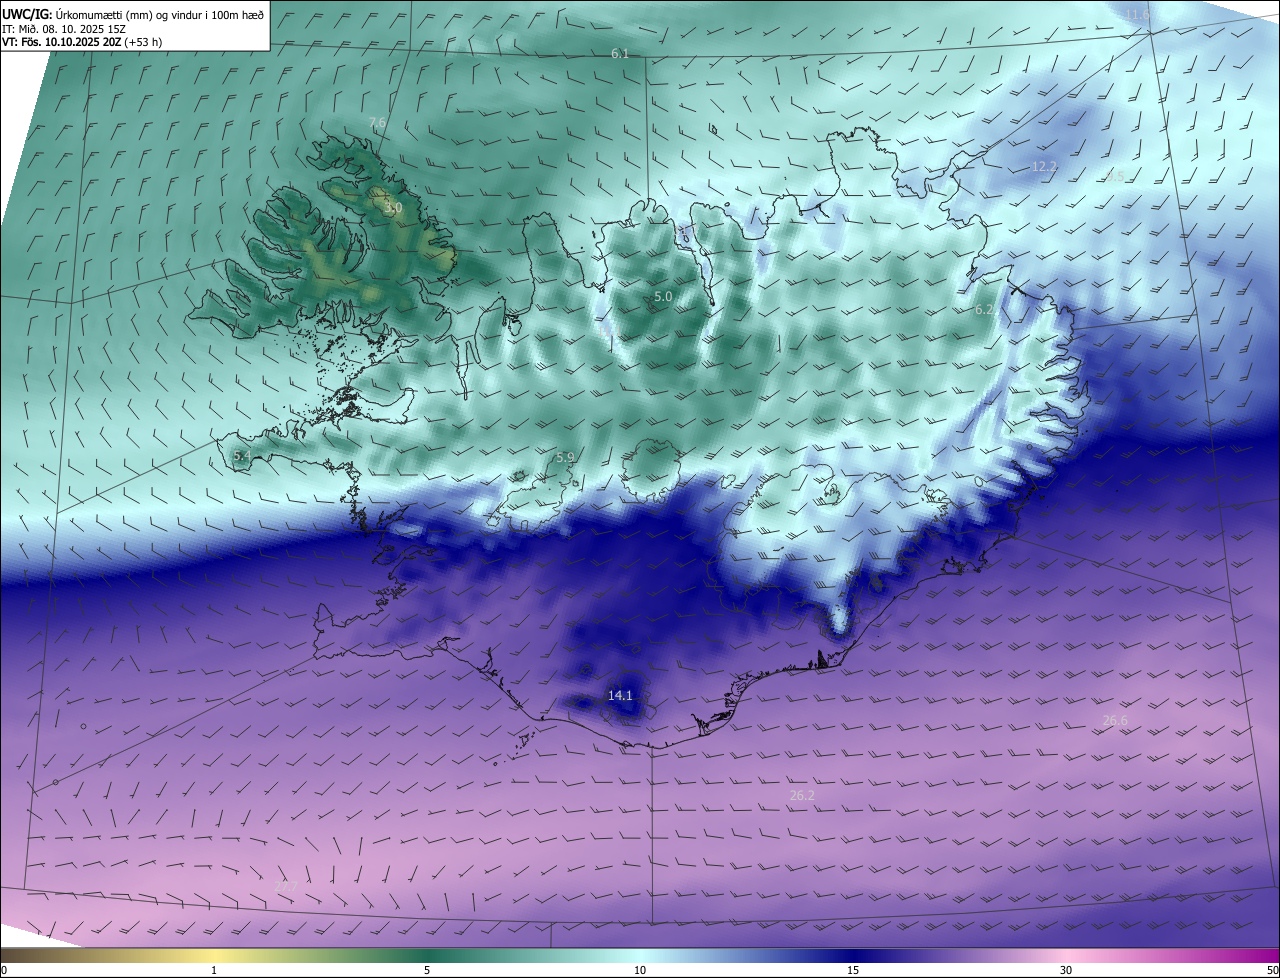Click the 26.6 value label
The width and height of the screenshot is (1280, 978).
pyautogui.click(x=1115, y=720)
